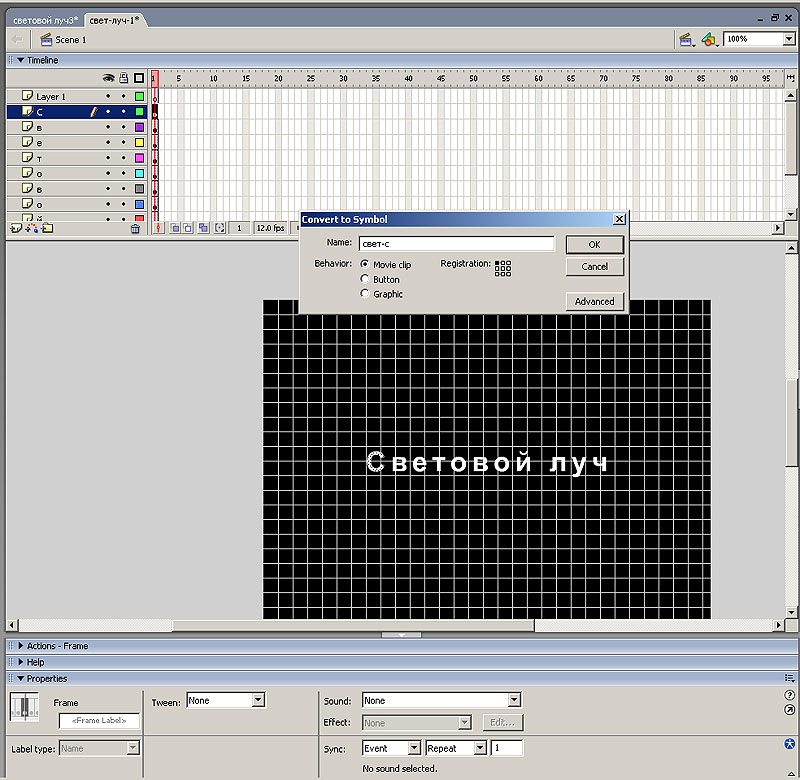Click the Add Motion Guide icon
This screenshot has width=800, height=780.
click(30, 228)
